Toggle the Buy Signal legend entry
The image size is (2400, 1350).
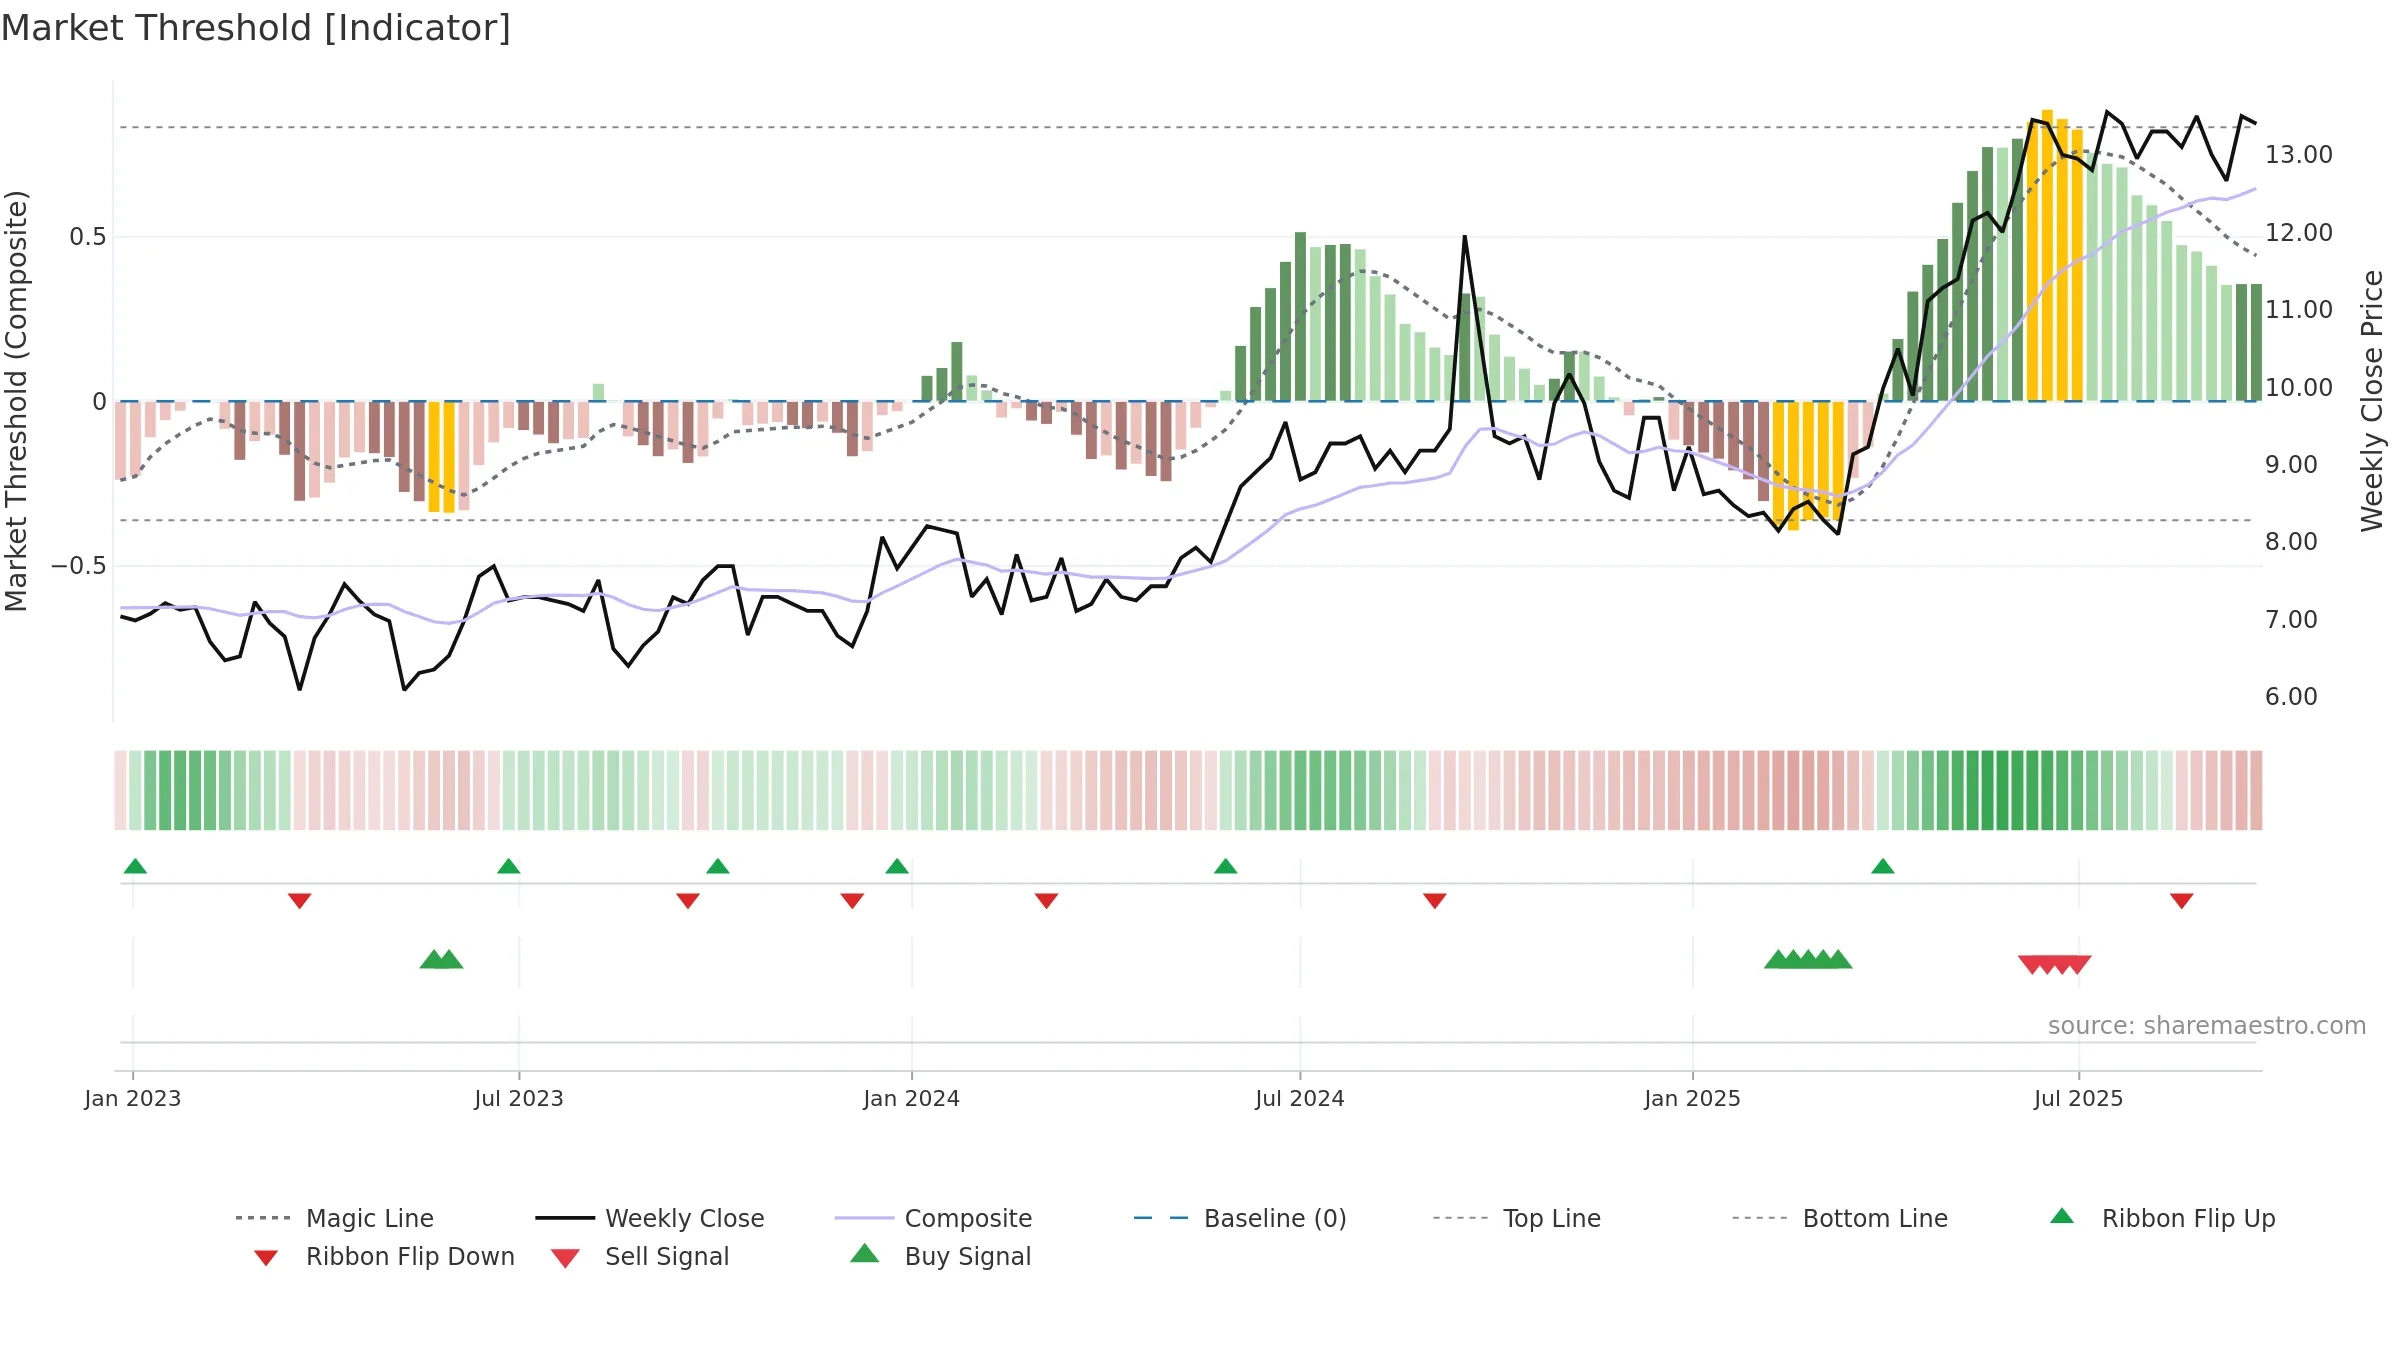940,1256
